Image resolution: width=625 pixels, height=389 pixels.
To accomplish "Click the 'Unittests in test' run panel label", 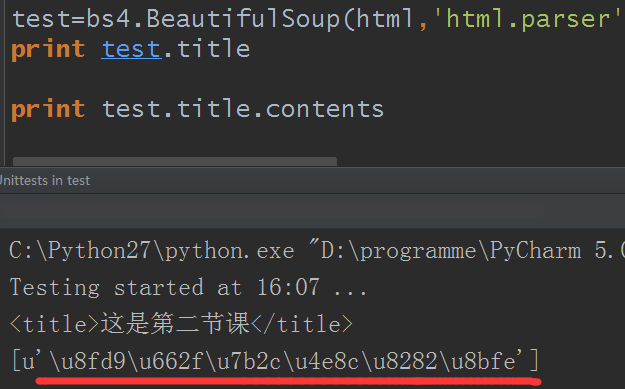I will click(45, 181).
